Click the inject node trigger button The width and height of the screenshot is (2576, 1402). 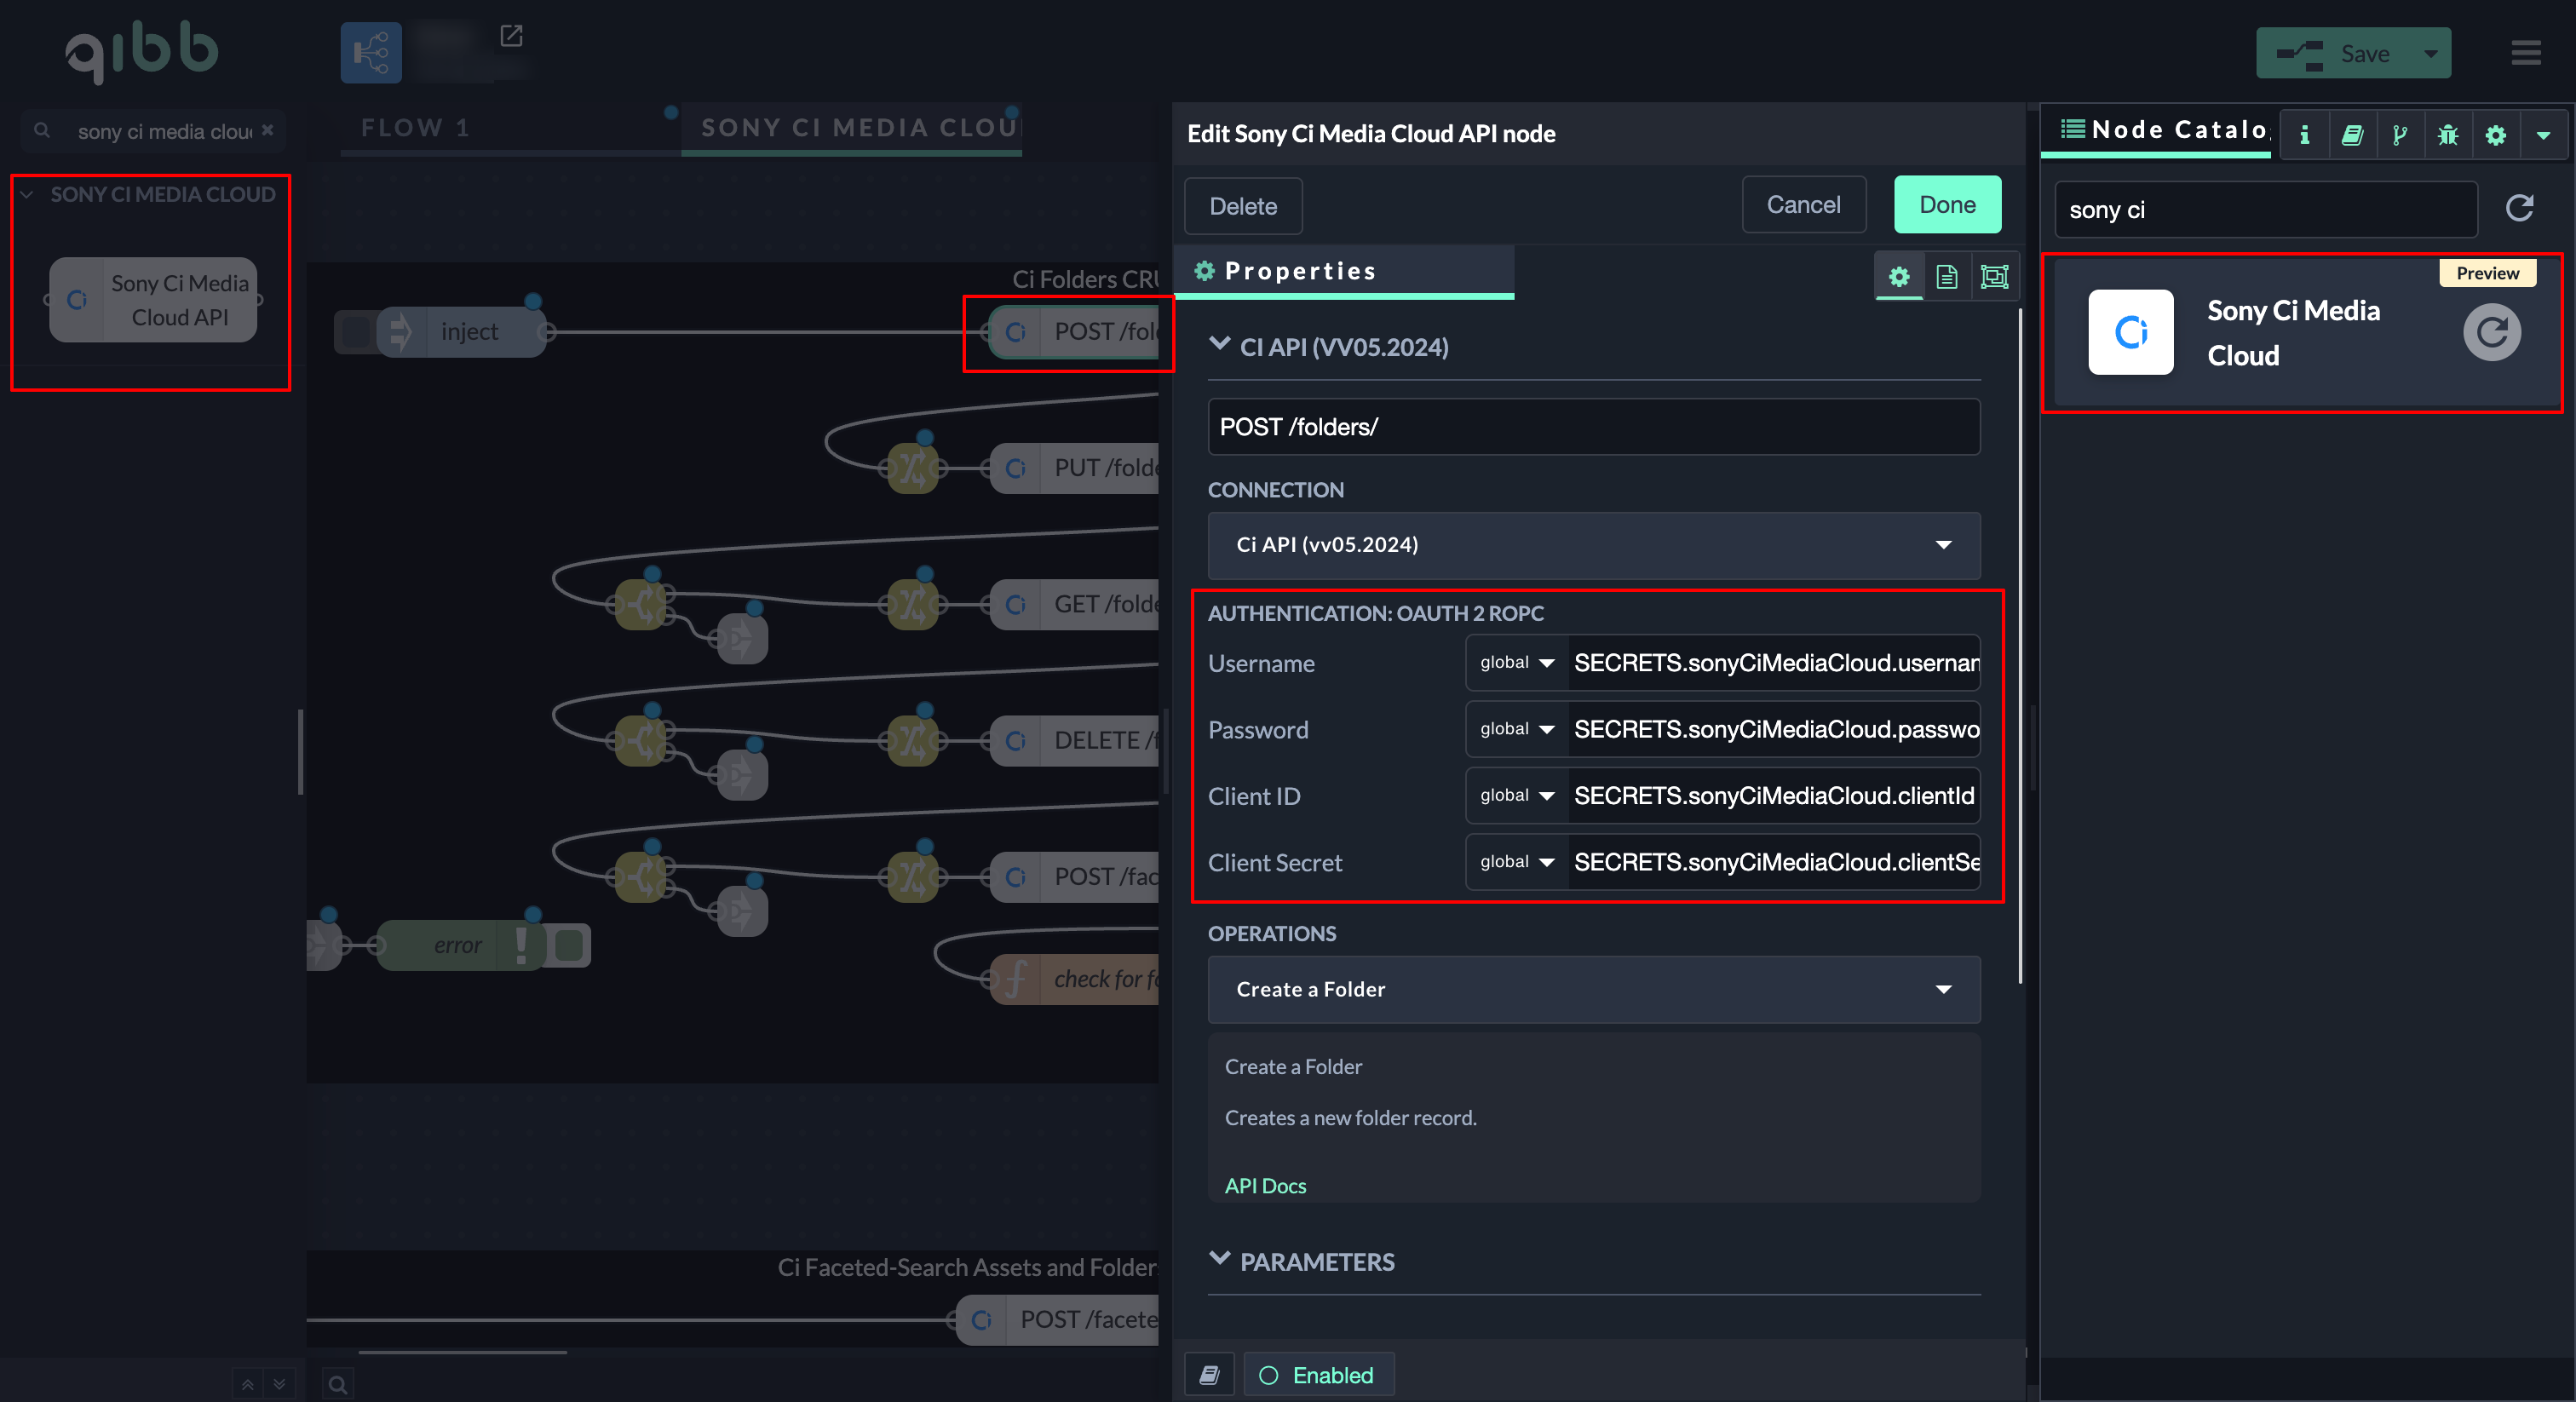click(x=355, y=332)
